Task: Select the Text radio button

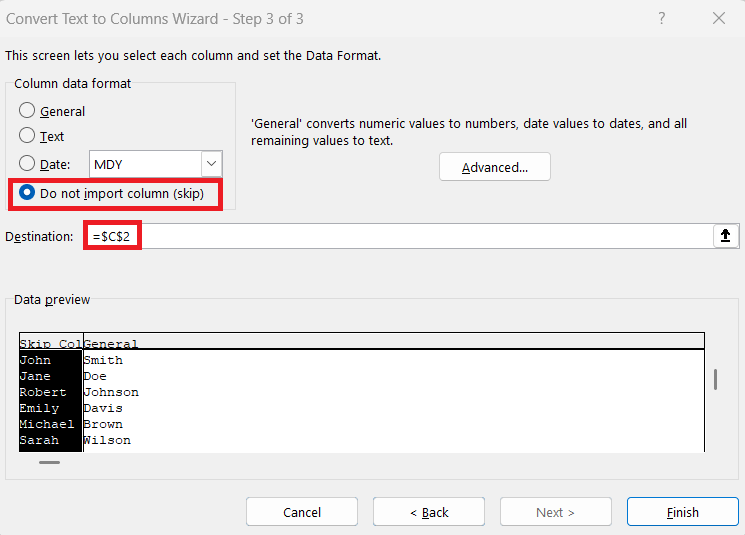Action: tap(27, 135)
